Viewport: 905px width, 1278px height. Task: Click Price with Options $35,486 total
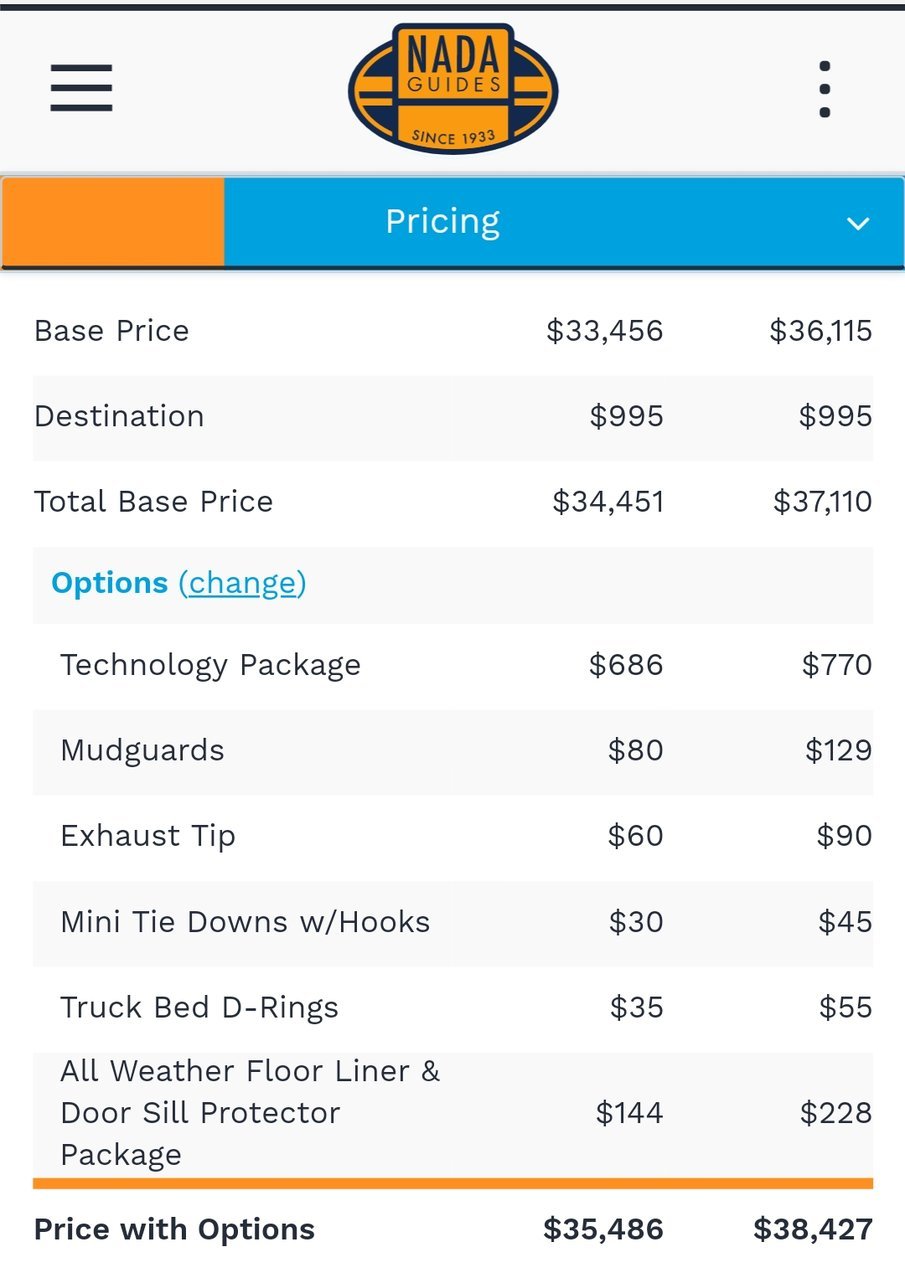point(603,1229)
